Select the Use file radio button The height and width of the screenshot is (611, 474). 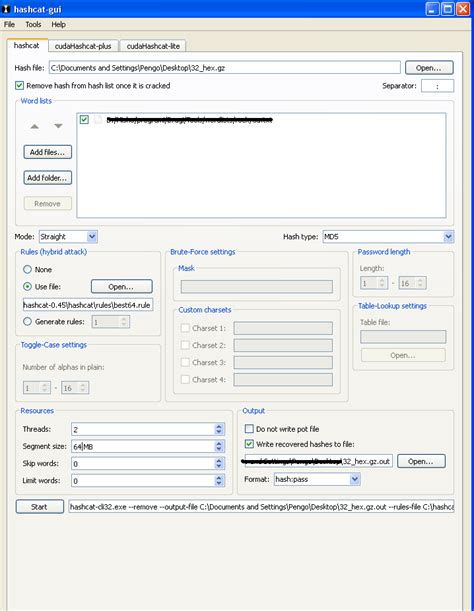click(x=27, y=286)
